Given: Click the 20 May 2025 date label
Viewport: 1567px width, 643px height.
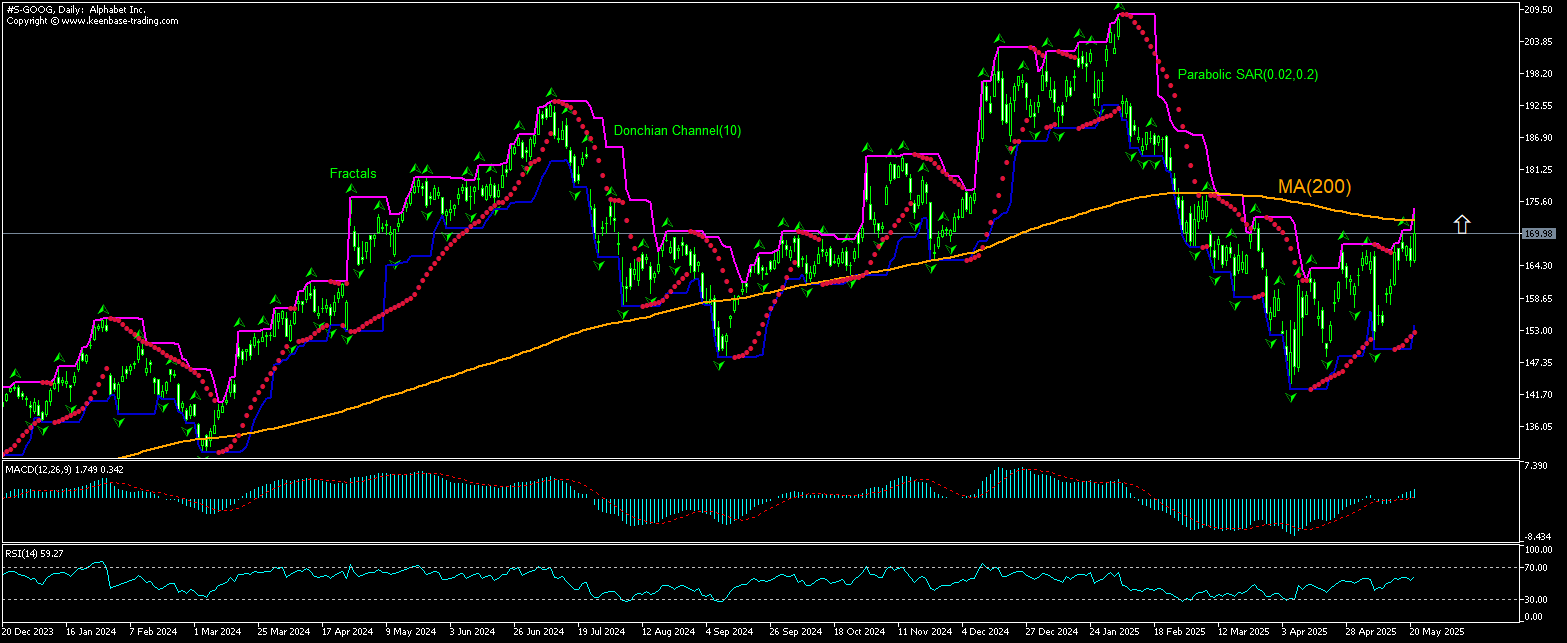Looking at the screenshot, I should pos(1436,632).
